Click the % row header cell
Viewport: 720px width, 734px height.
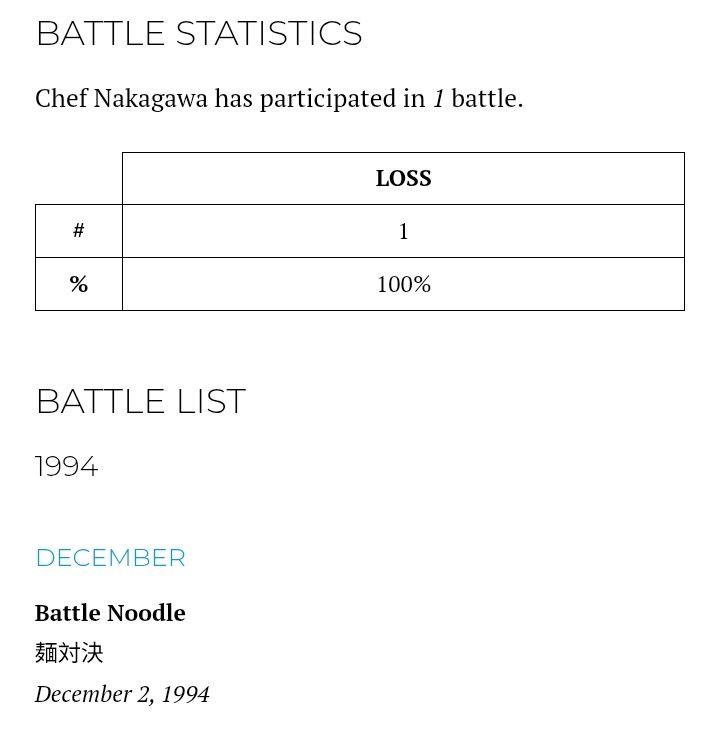click(x=79, y=285)
